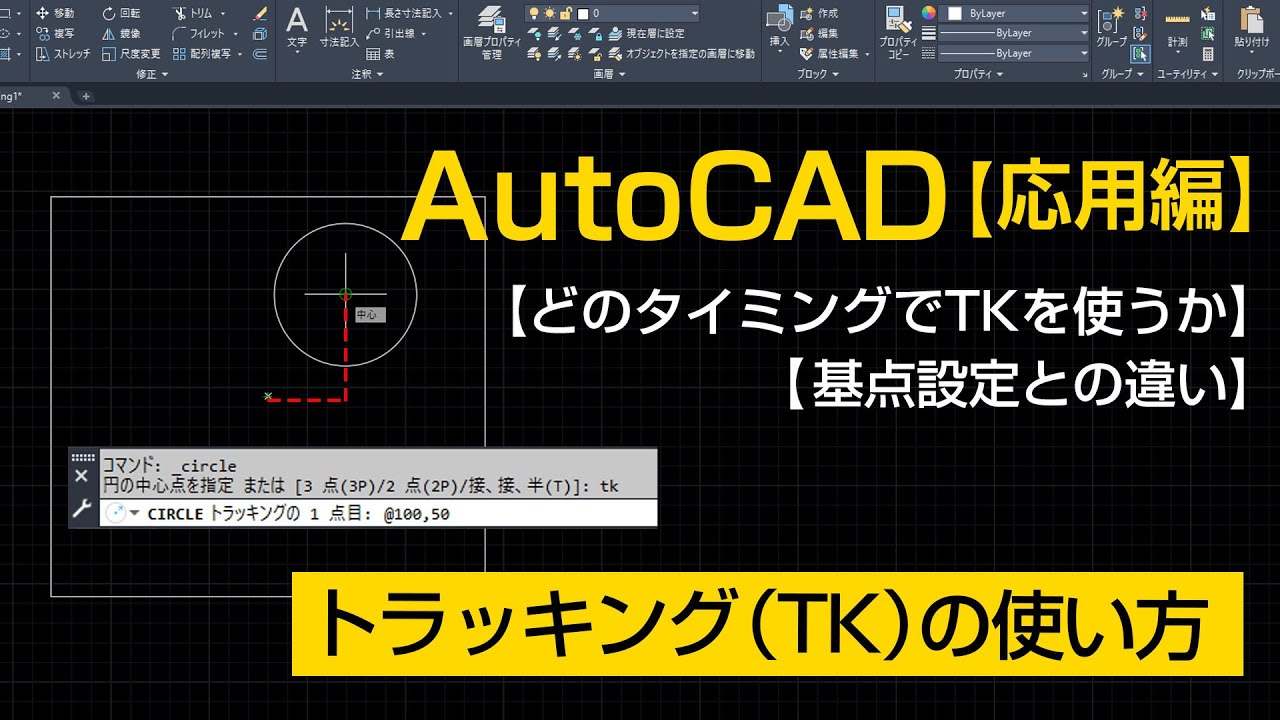
Task: Open the Text (文字) tool
Action: tap(297, 29)
